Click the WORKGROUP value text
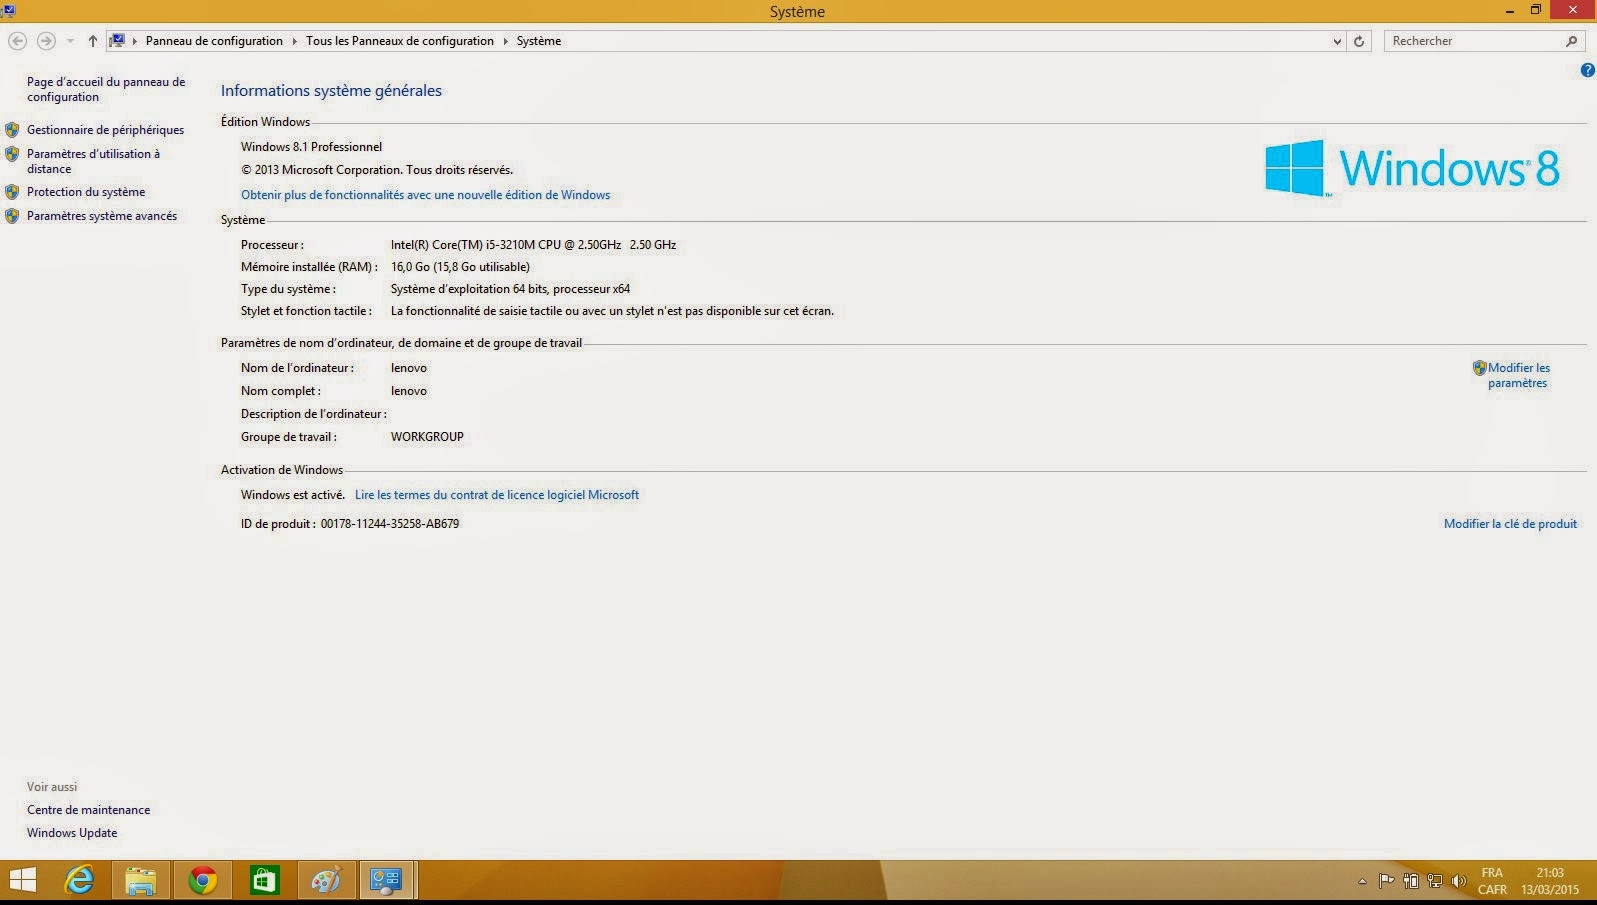Screen dimensions: 1597x905 427,437
